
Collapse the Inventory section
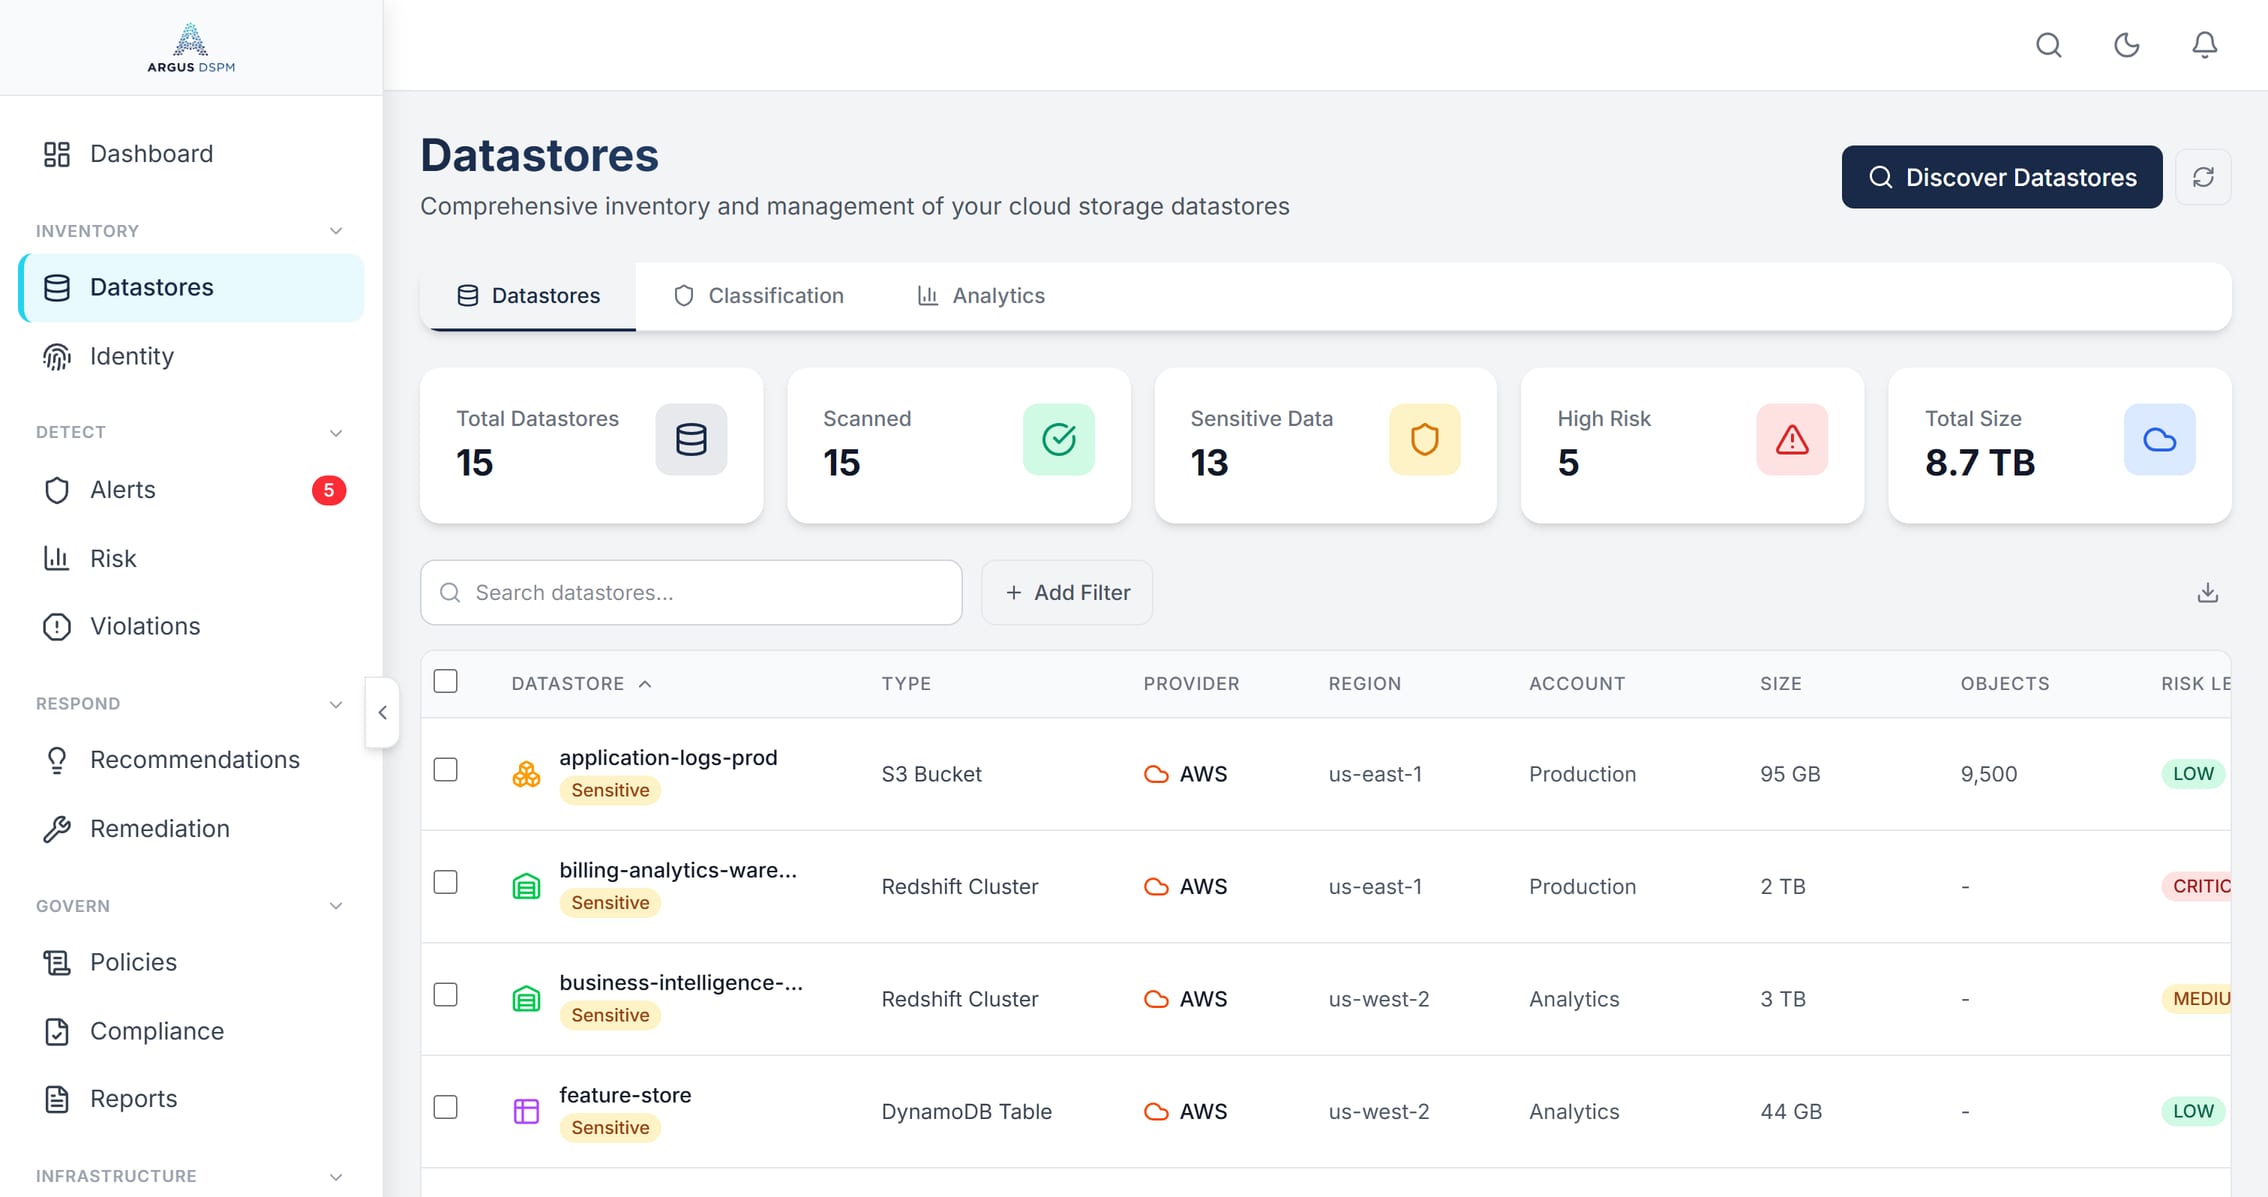pyautogui.click(x=336, y=231)
